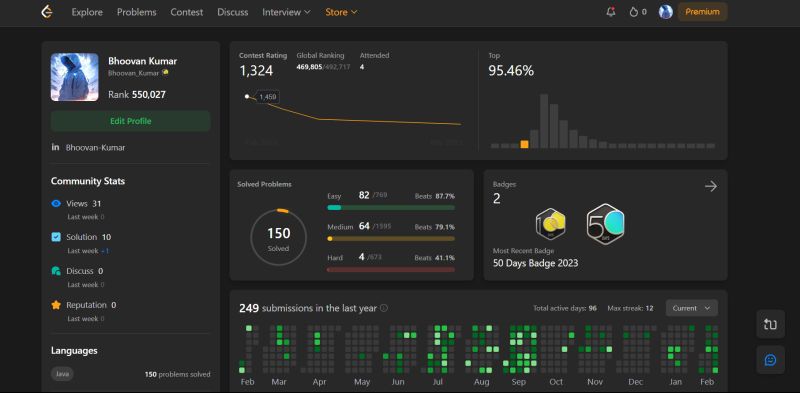
Task: Click the Edit Profile button
Action: tap(131, 121)
